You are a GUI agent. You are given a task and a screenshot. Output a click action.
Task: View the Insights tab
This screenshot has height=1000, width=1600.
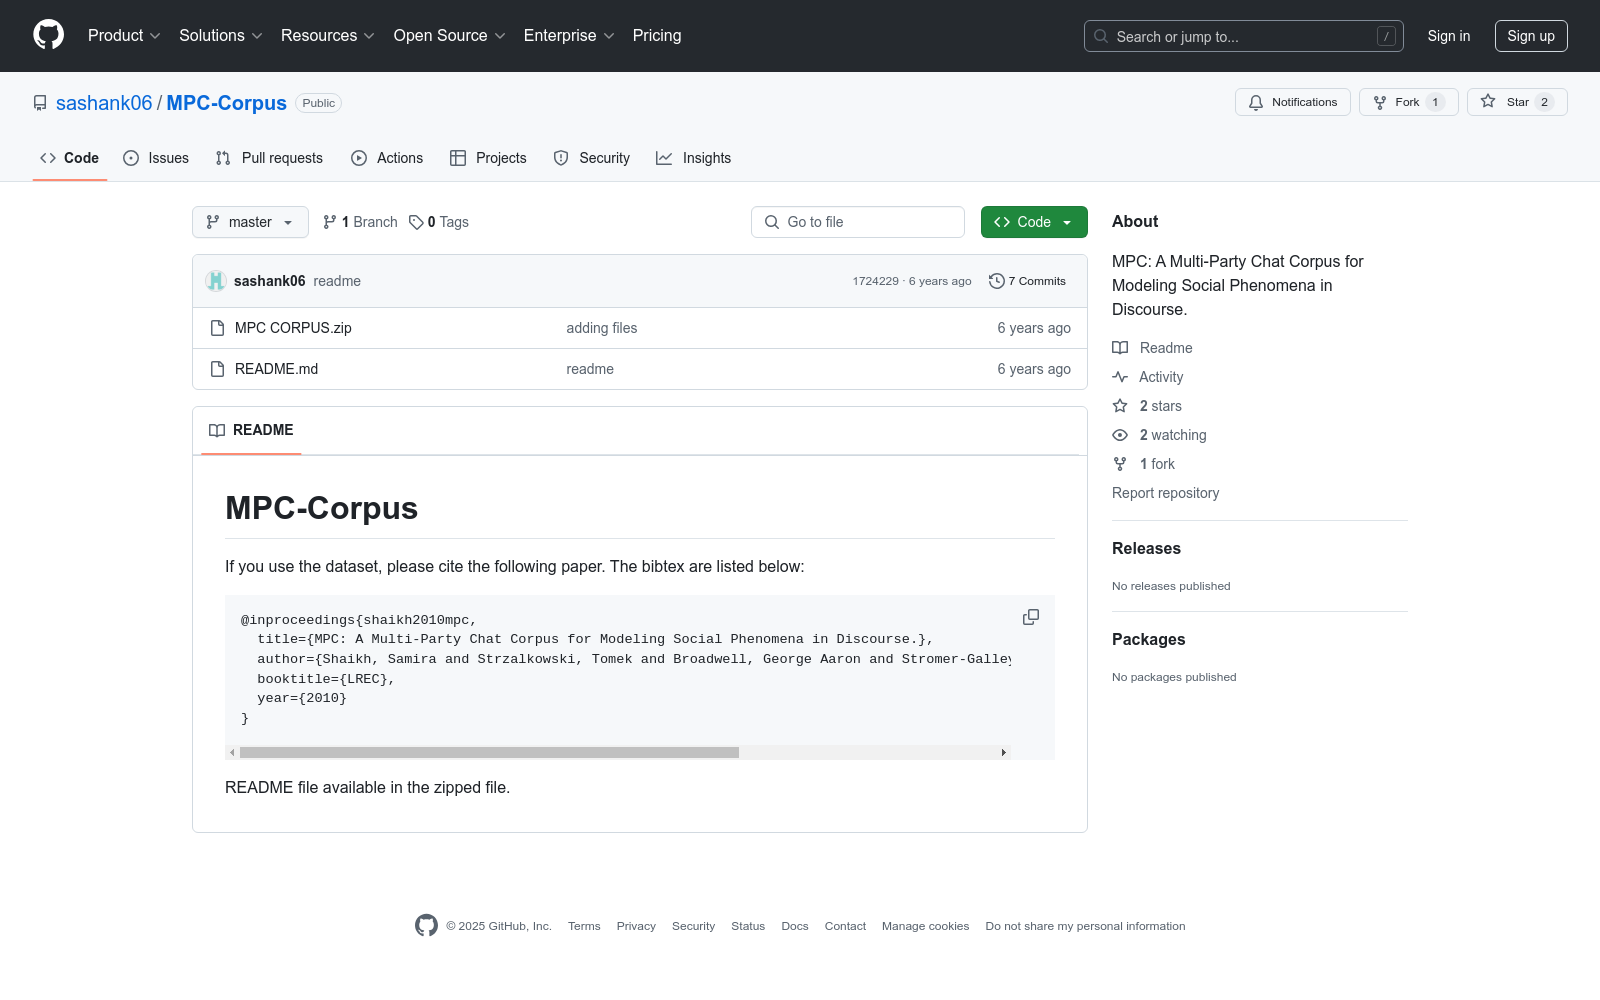(x=694, y=158)
